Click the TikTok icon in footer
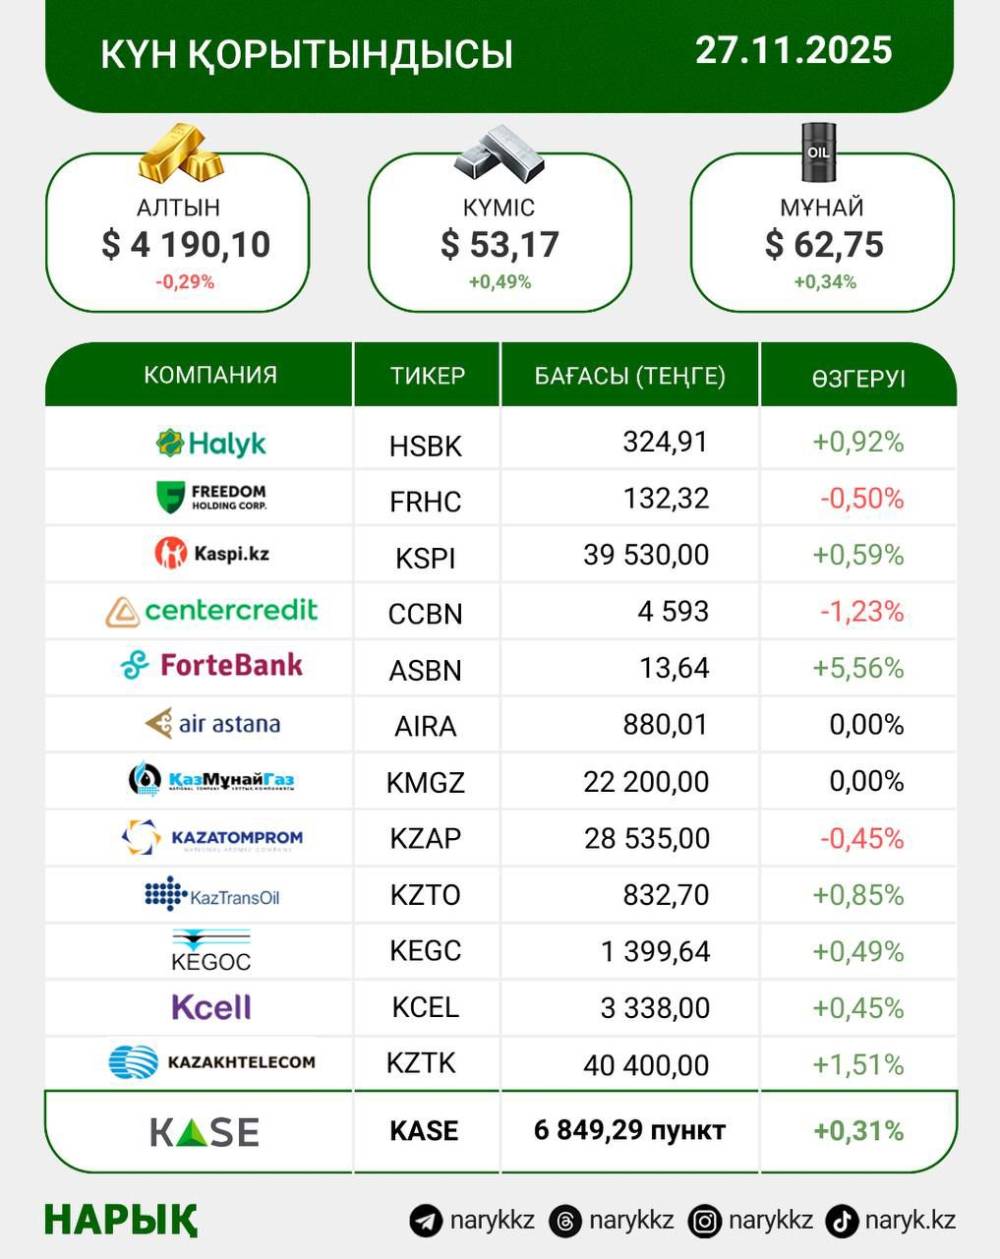The height and width of the screenshot is (1259, 1000). click(x=842, y=1221)
